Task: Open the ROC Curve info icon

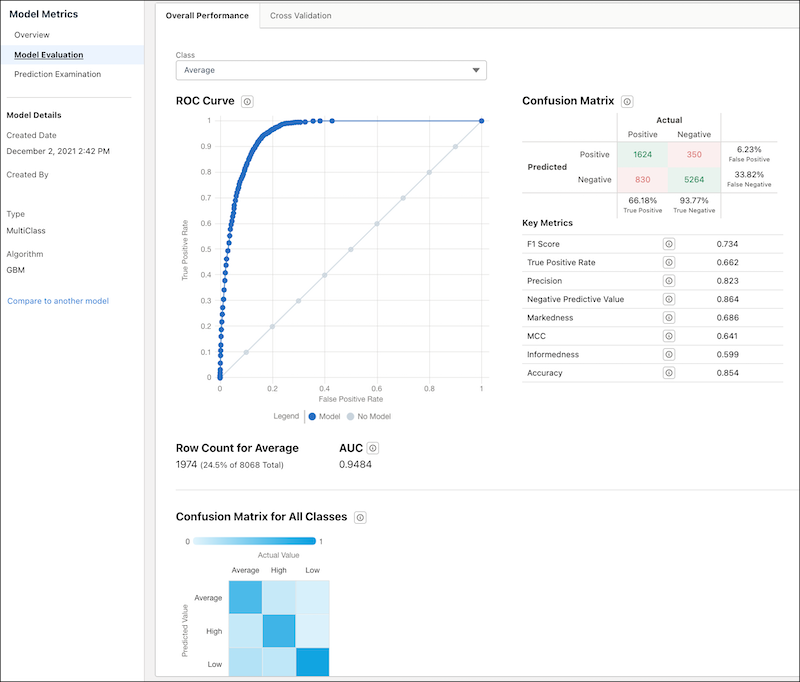Action: click(x=247, y=102)
